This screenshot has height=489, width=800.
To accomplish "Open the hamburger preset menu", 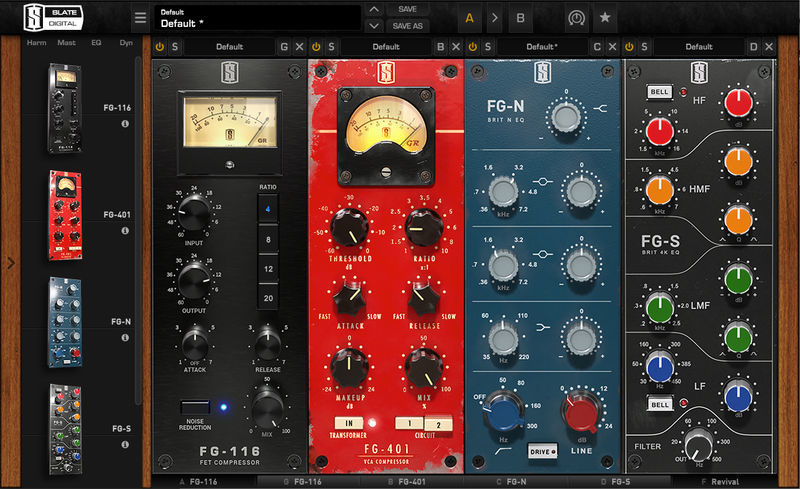I will tap(139, 17).
